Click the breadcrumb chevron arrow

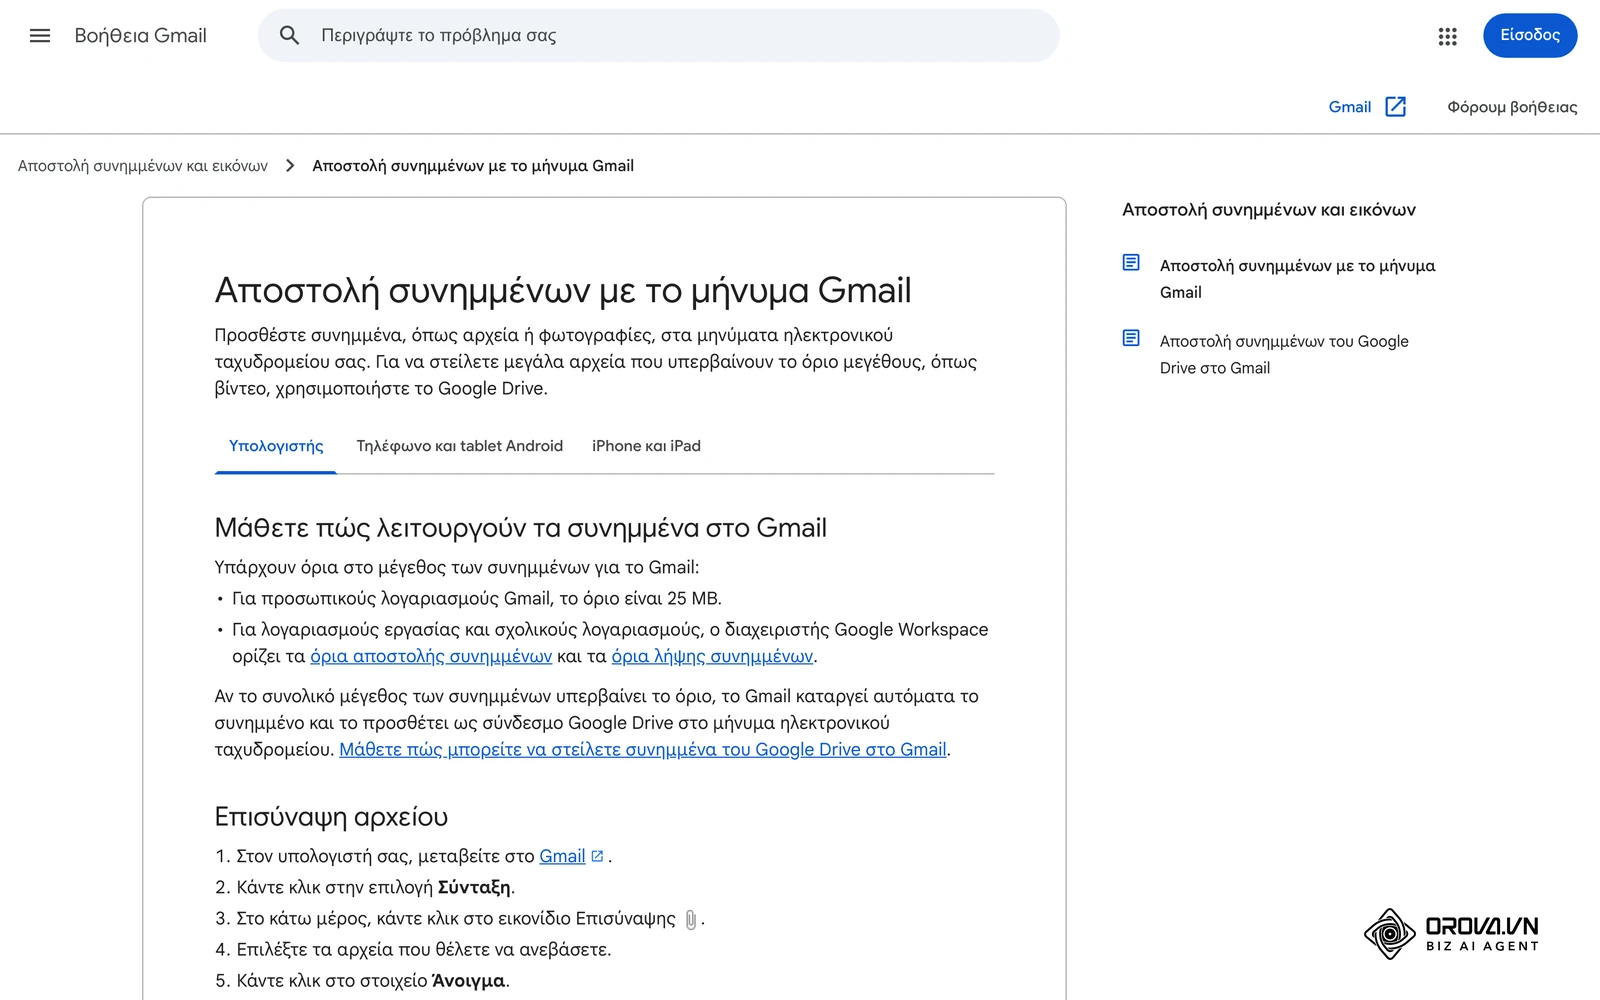(290, 166)
